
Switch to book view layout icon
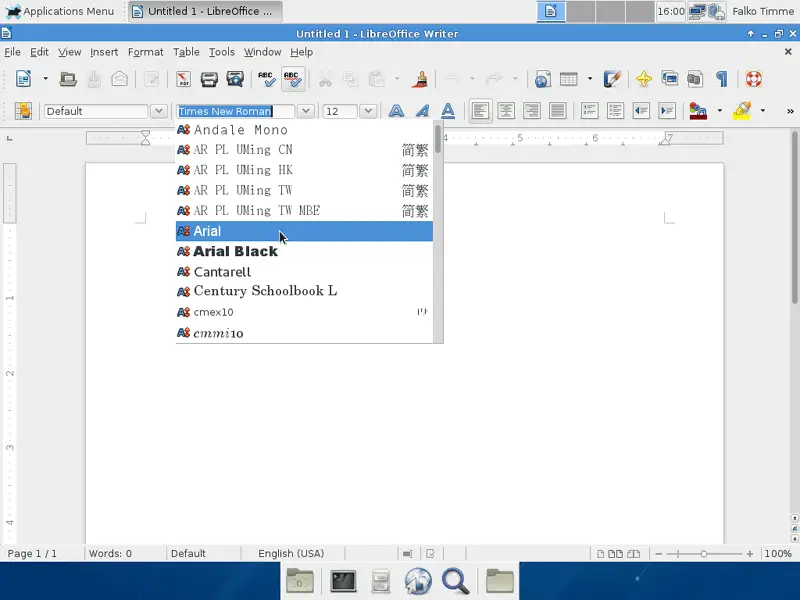pyautogui.click(x=634, y=554)
